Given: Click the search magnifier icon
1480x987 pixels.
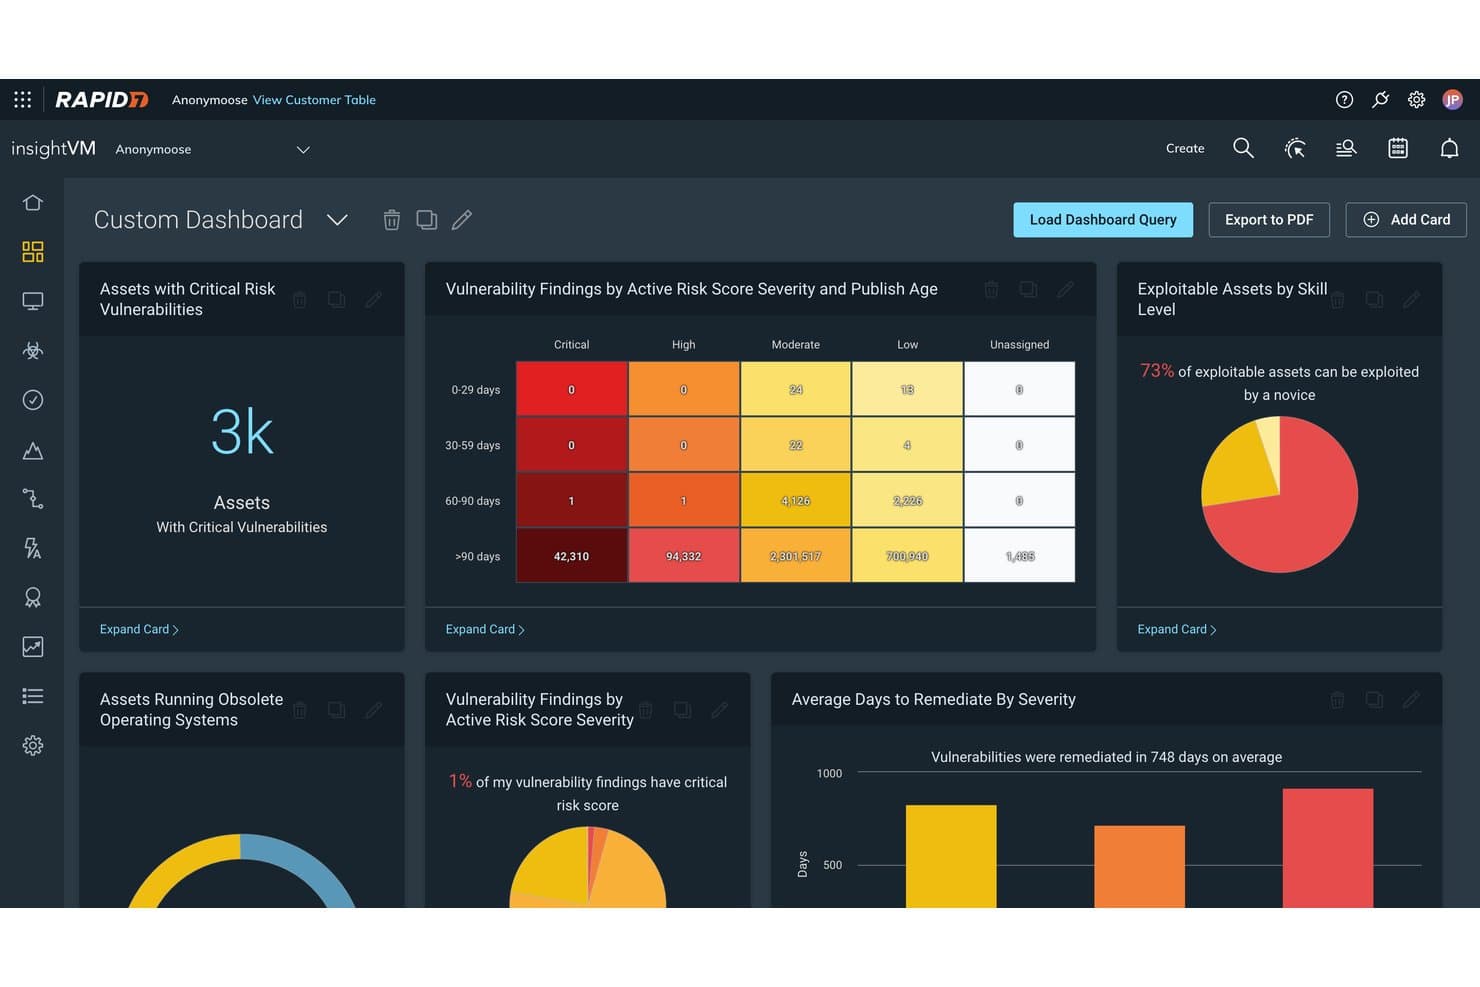Looking at the screenshot, I should (x=1243, y=148).
